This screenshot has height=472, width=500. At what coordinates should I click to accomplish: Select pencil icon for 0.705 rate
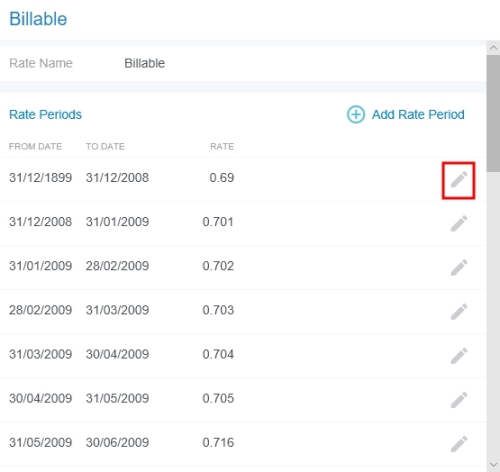pos(459,400)
